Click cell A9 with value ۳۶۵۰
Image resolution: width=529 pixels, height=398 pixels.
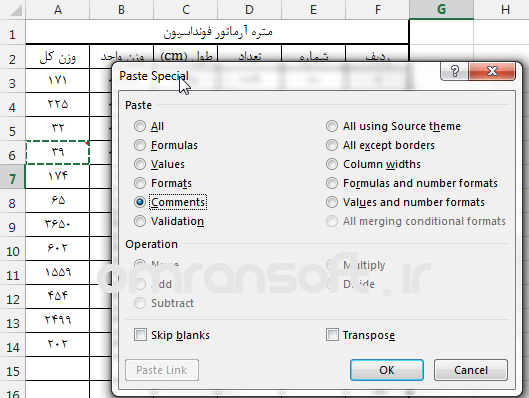(x=58, y=225)
